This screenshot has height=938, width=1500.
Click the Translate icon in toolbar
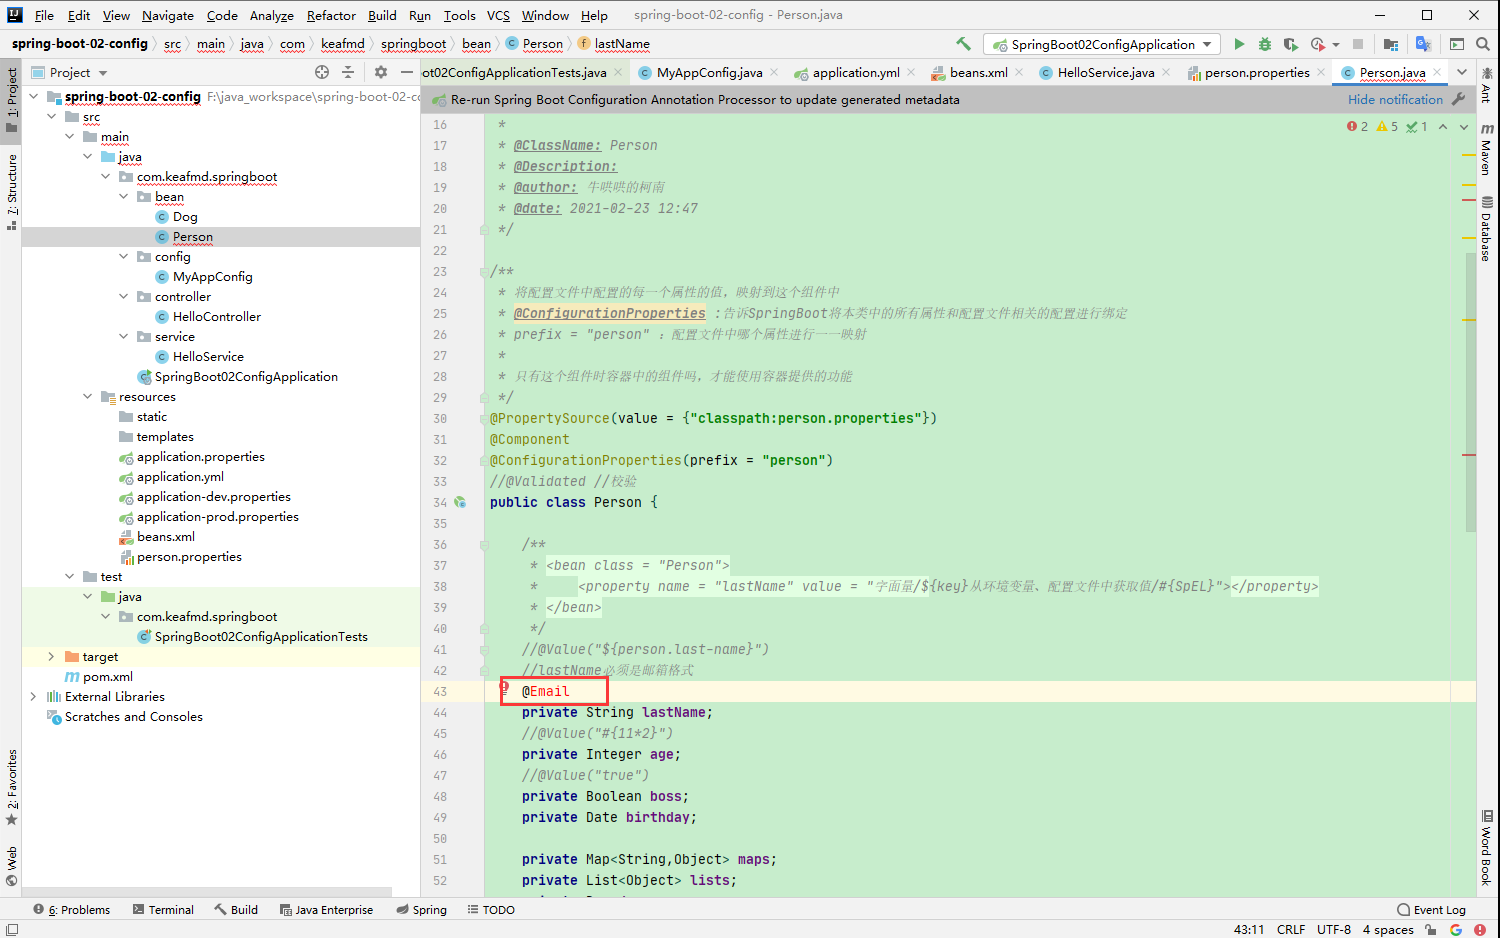[1423, 44]
